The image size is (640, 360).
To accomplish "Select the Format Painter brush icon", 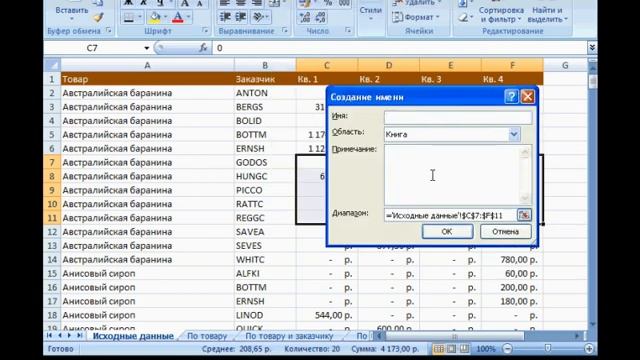I will (x=98, y=18).
